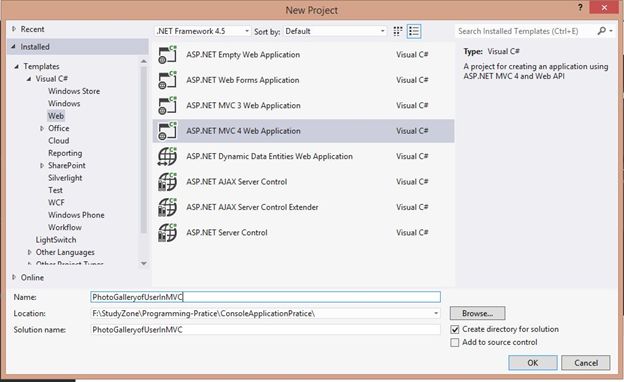
Task: Expand the Online section
Action: coord(14,277)
